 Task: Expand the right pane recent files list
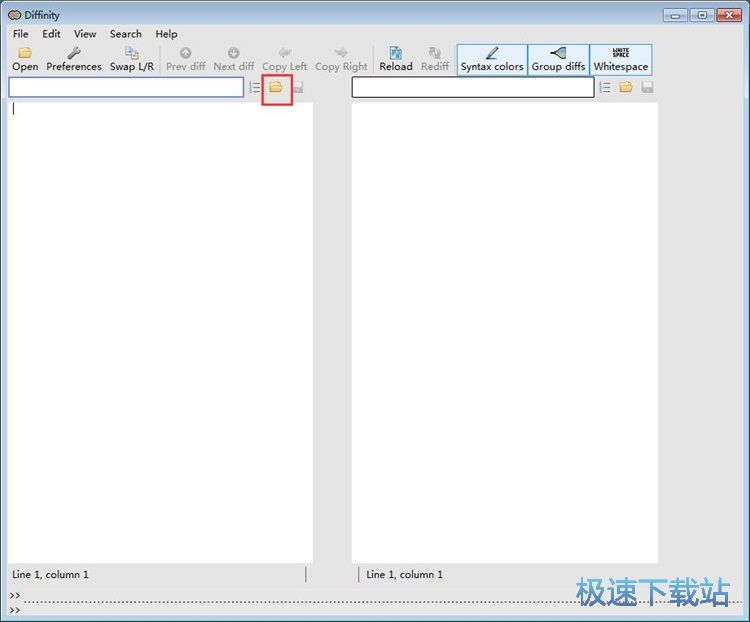(605, 88)
